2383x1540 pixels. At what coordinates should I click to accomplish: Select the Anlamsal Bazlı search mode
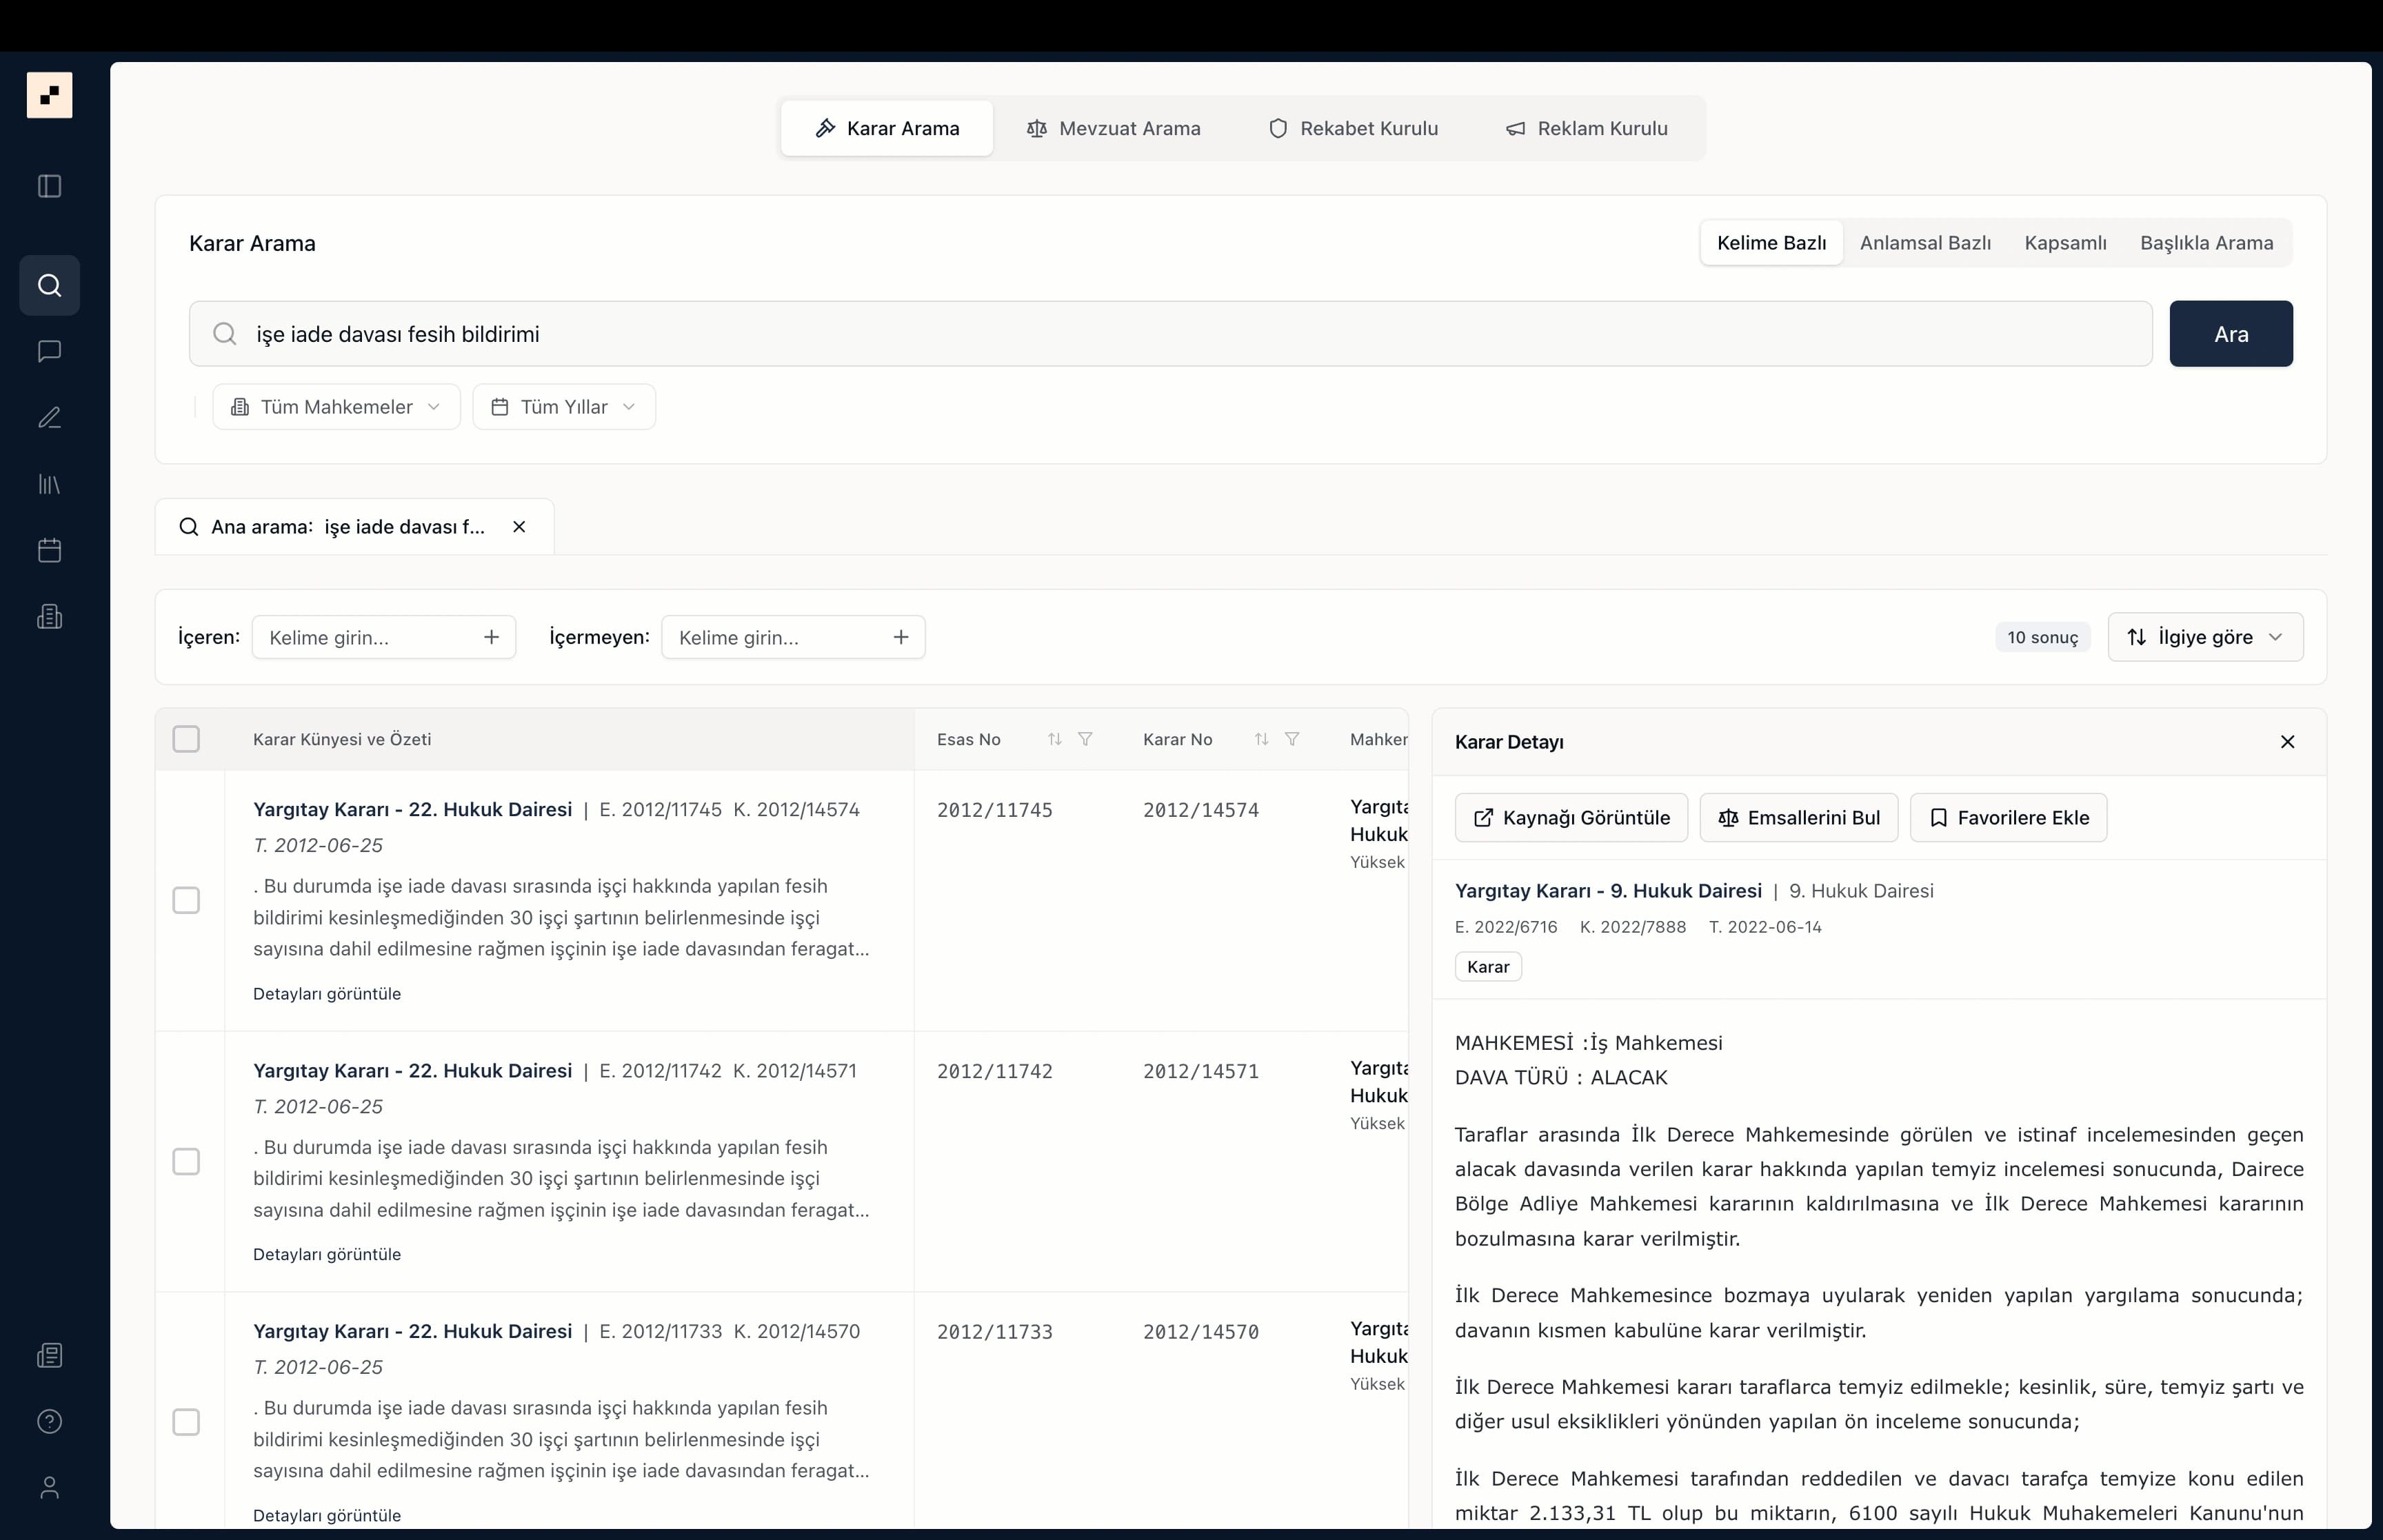tap(1924, 243)
